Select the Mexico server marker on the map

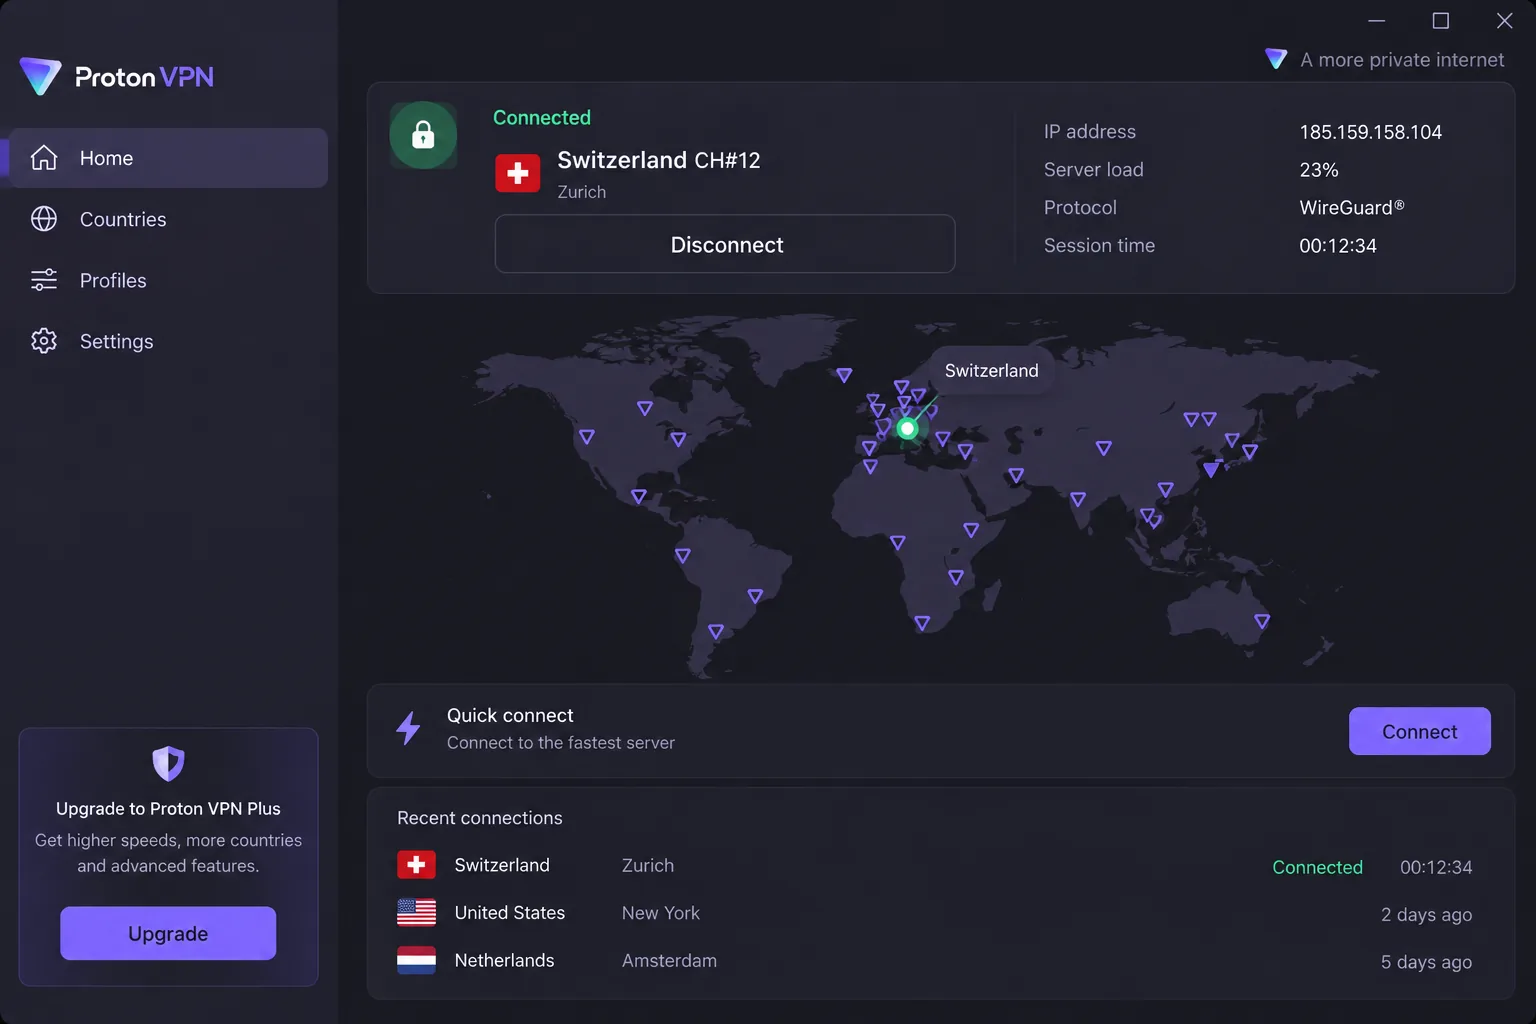point(639,496)
